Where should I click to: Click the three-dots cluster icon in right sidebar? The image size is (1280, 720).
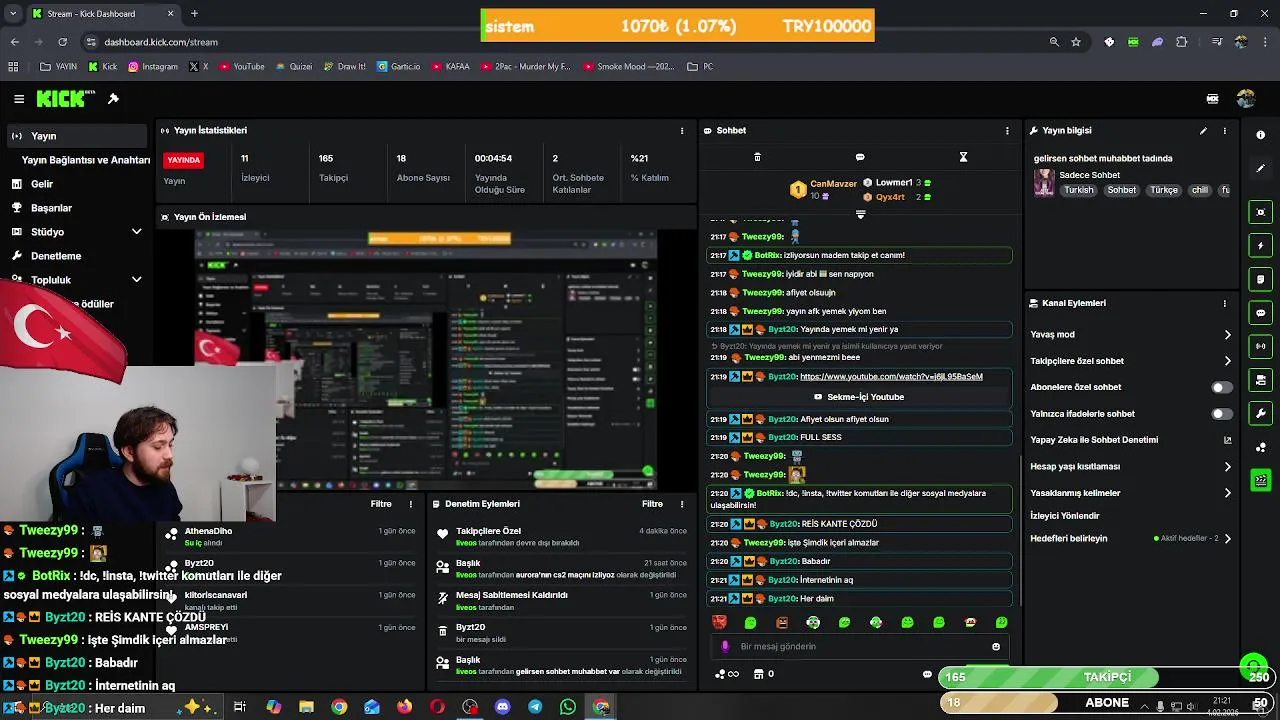[x=1260, y=447]
